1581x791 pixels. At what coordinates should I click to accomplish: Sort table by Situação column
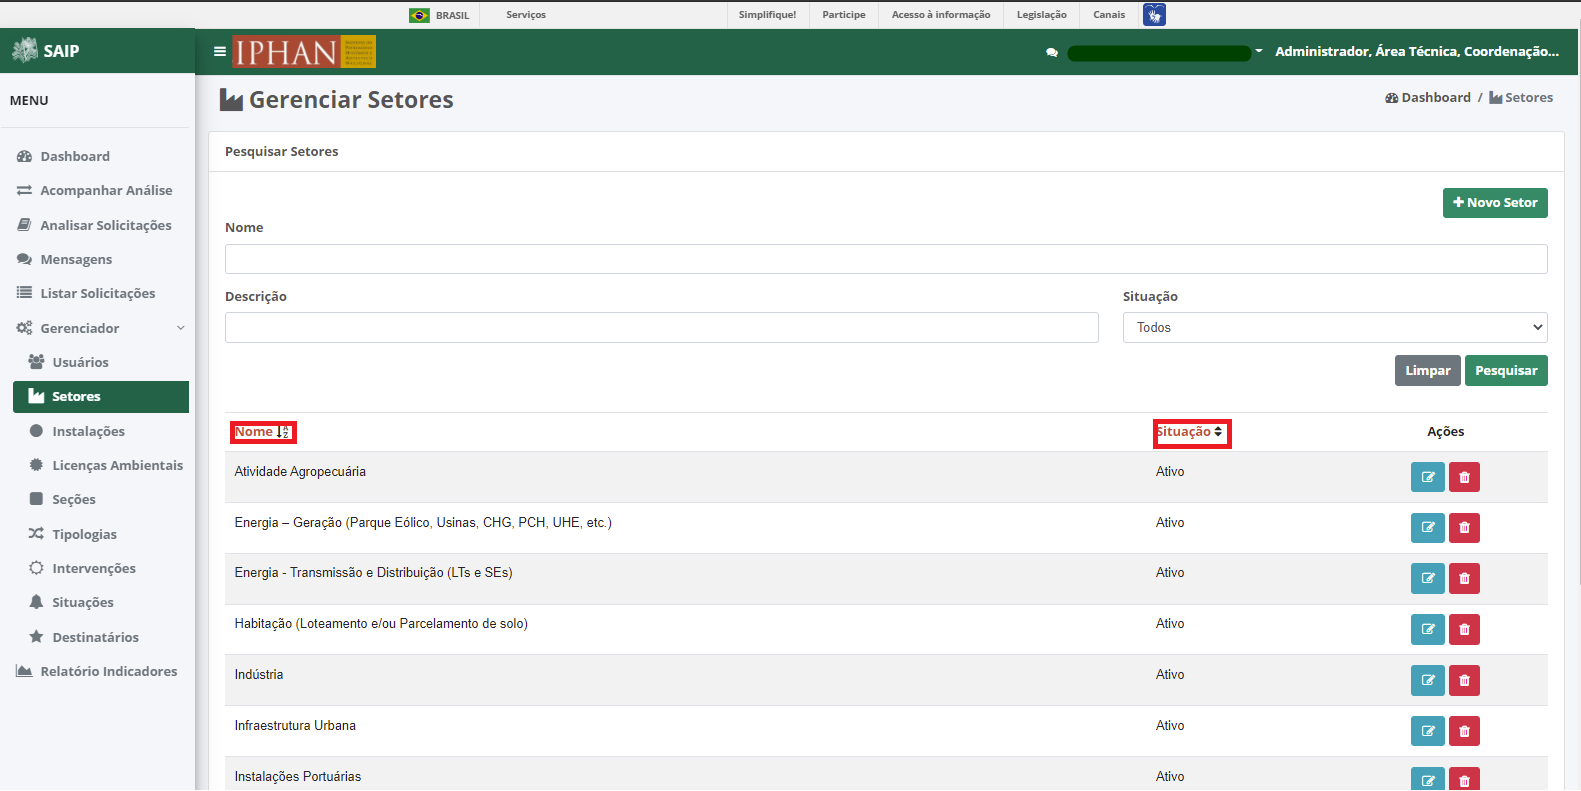point(1190,432)
